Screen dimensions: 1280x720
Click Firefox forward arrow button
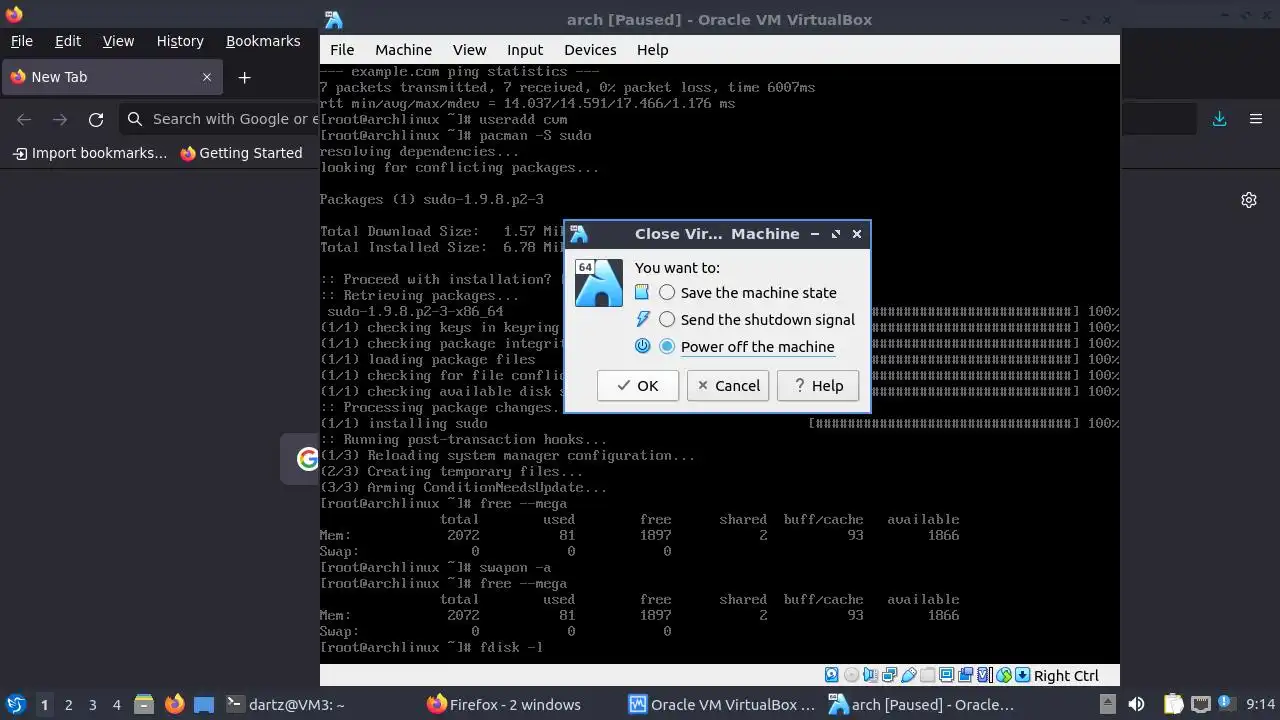pyautogui.click(x=60, y=119)
